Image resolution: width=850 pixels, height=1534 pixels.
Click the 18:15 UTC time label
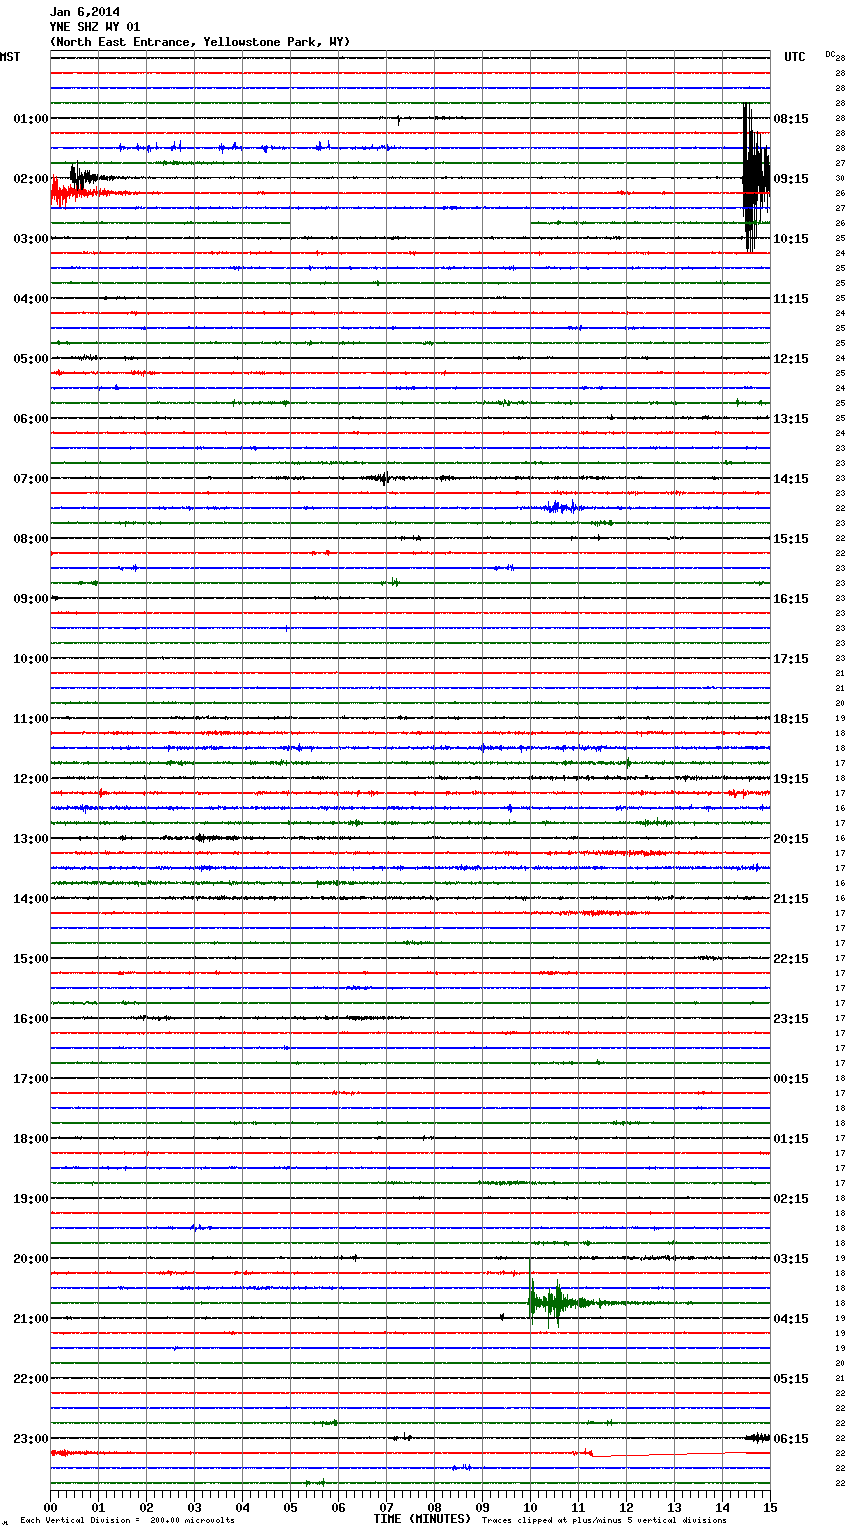point(791,719)
